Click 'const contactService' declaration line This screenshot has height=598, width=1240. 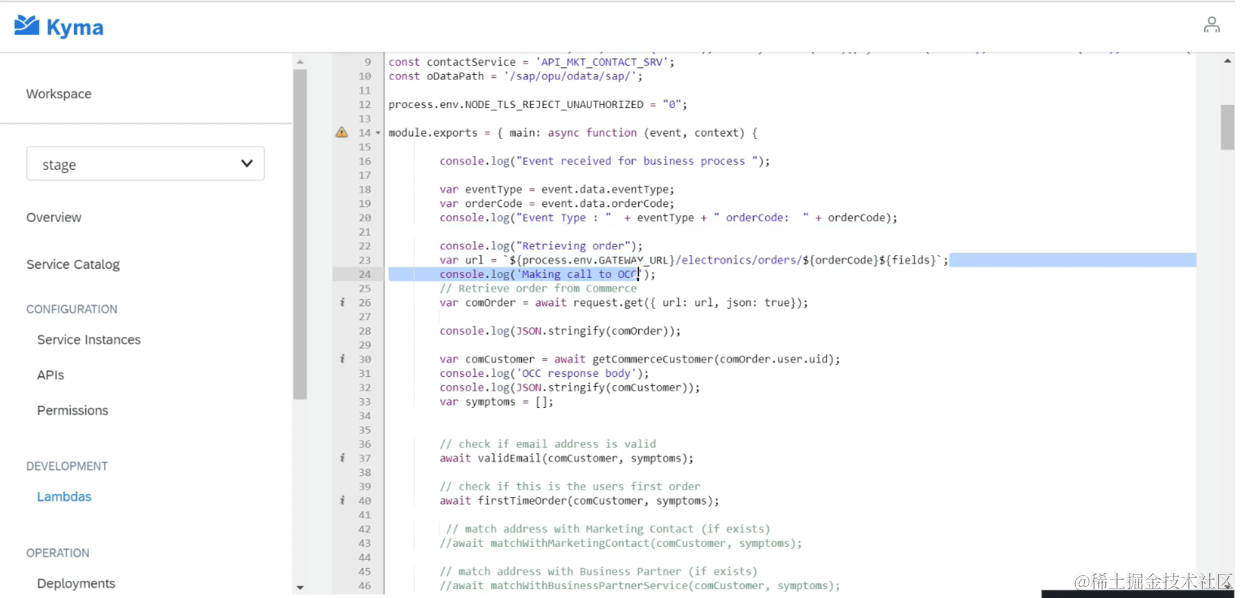pyautogui.click(x=531, y=61)
